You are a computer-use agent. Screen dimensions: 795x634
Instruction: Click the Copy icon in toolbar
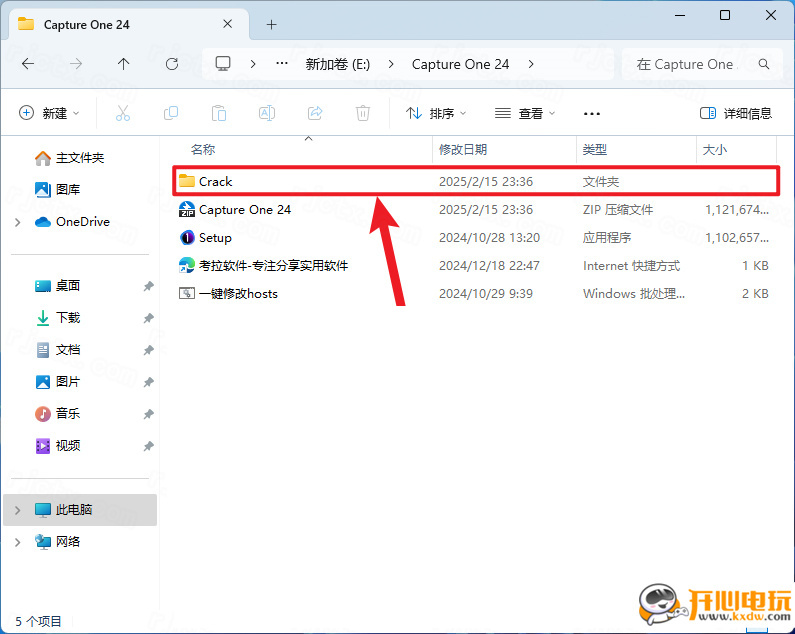click(171, 113)
